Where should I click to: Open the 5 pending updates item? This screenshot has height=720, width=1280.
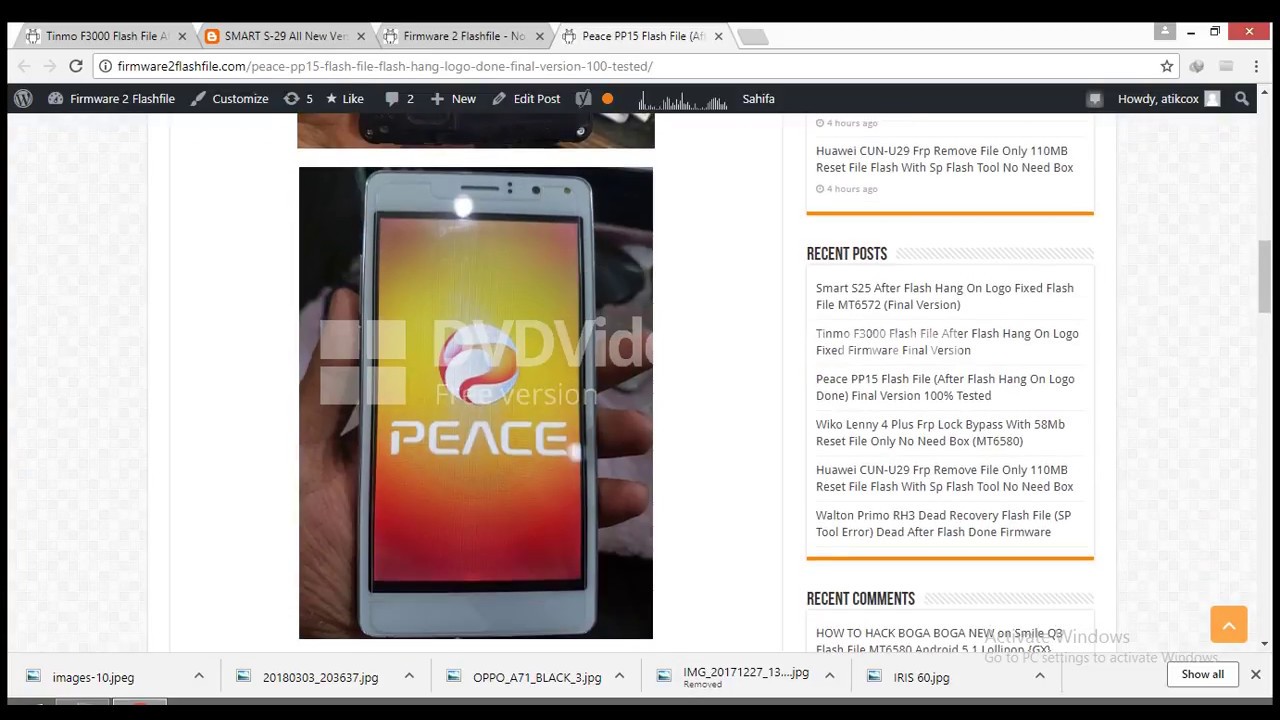(298, 99)
